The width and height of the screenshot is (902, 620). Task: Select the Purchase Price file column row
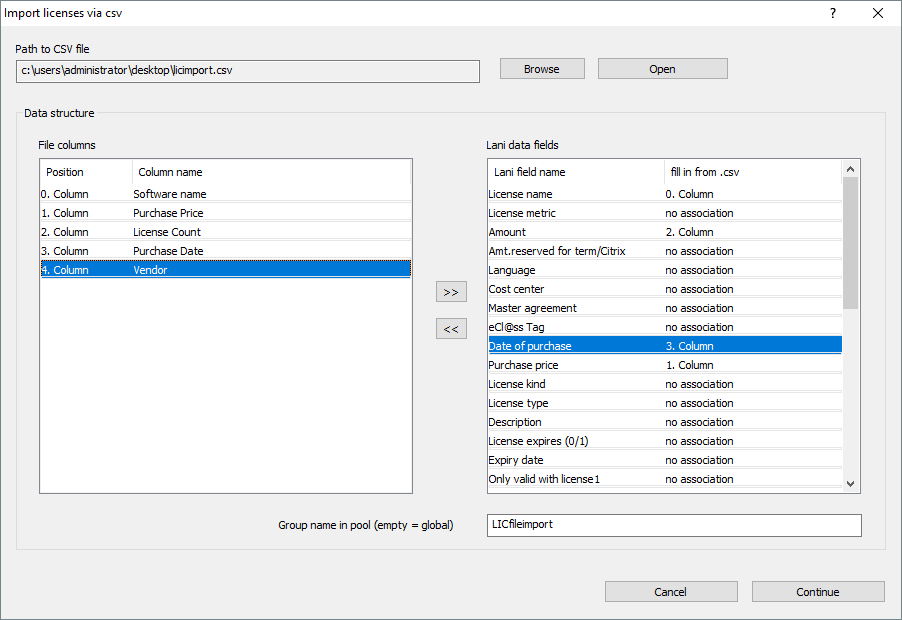225,213
